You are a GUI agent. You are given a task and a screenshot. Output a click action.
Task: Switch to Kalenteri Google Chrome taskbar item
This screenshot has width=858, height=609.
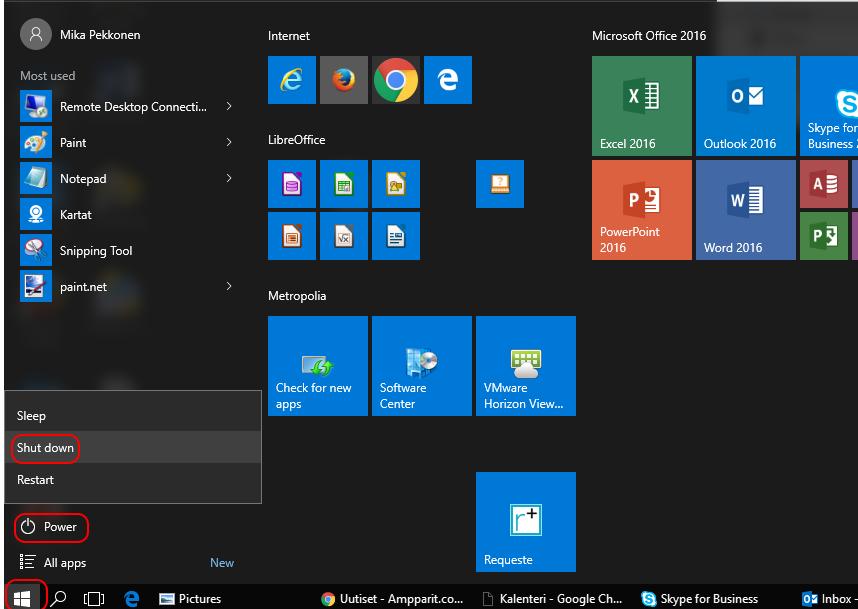pos(553,599)
